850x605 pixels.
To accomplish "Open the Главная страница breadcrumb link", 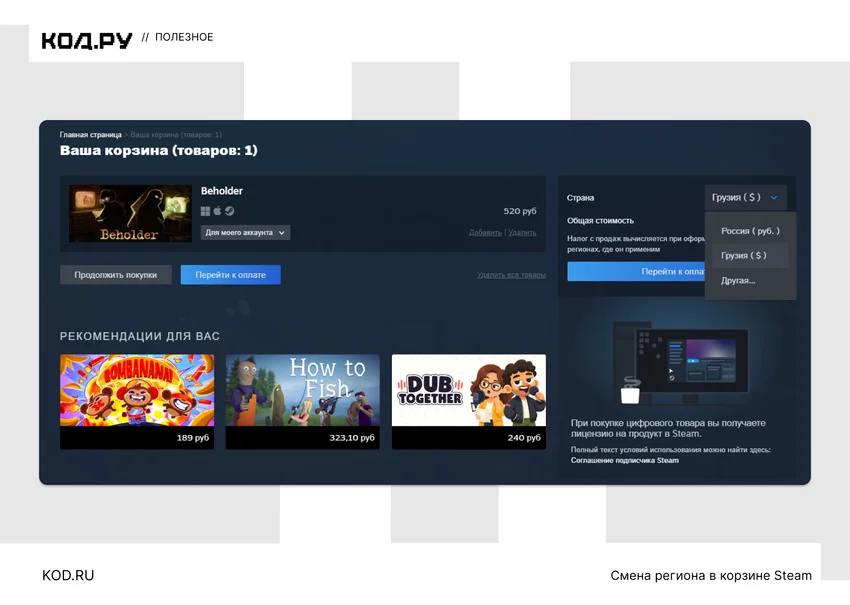I will pyautogui.click(x=91, y=134).
